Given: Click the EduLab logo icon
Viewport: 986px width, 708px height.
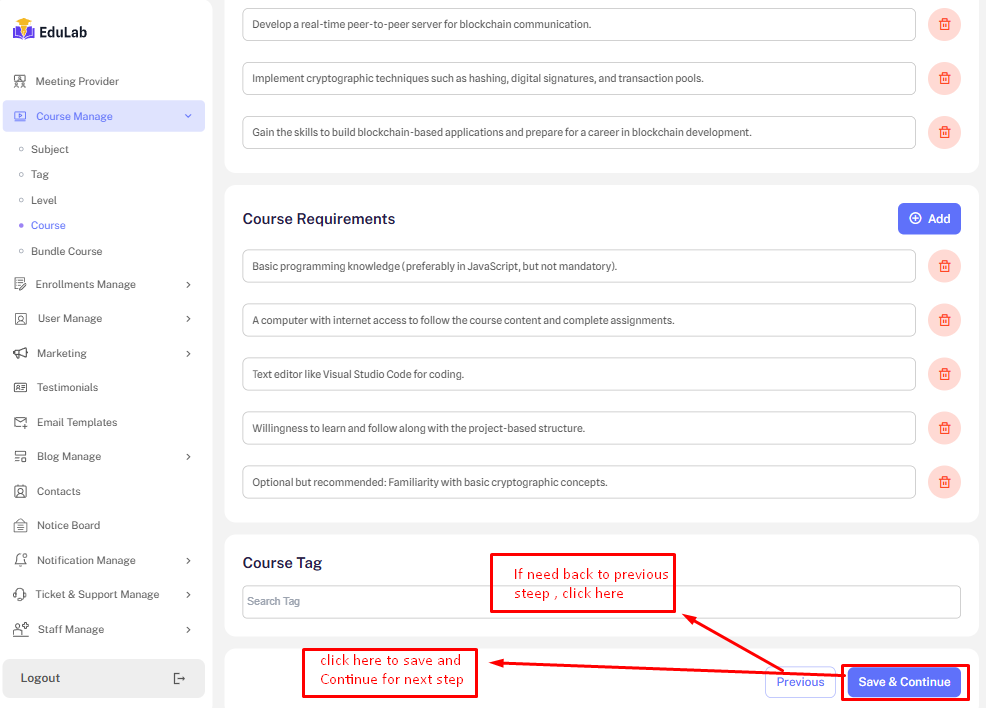Looking at the screenshot, I should coord(23,31).
